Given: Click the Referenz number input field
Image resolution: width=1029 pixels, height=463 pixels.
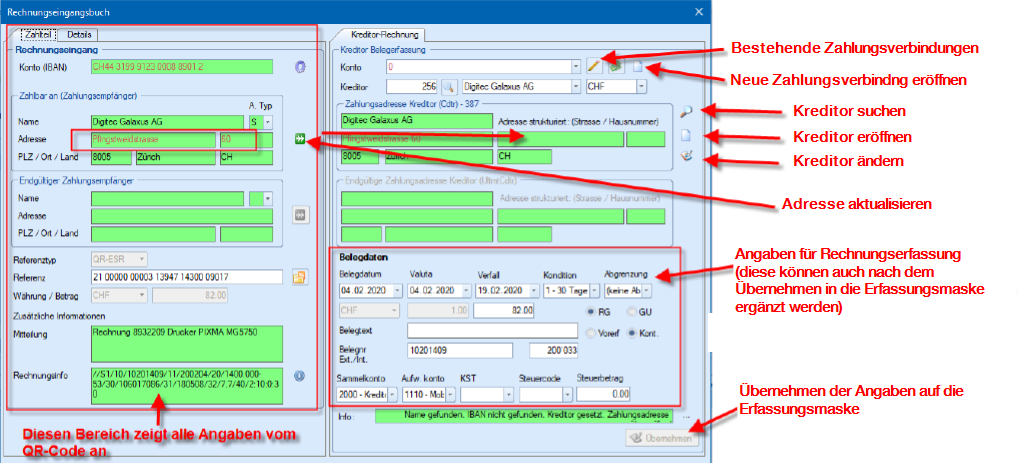Looking at the screenshot, I should pyautogui.click(x=187, y=277).
